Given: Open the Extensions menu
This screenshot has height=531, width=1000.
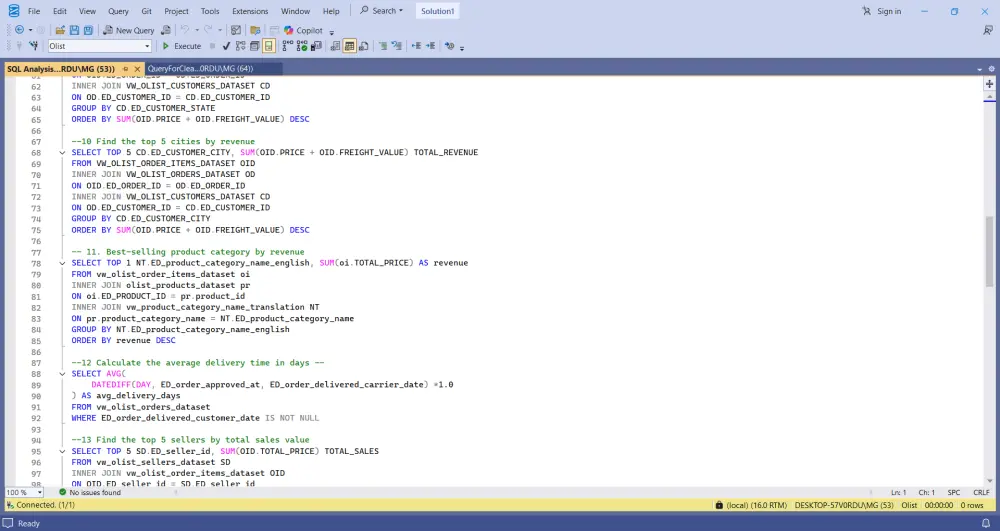Looking at the screenshot, I should click(250, 11).
